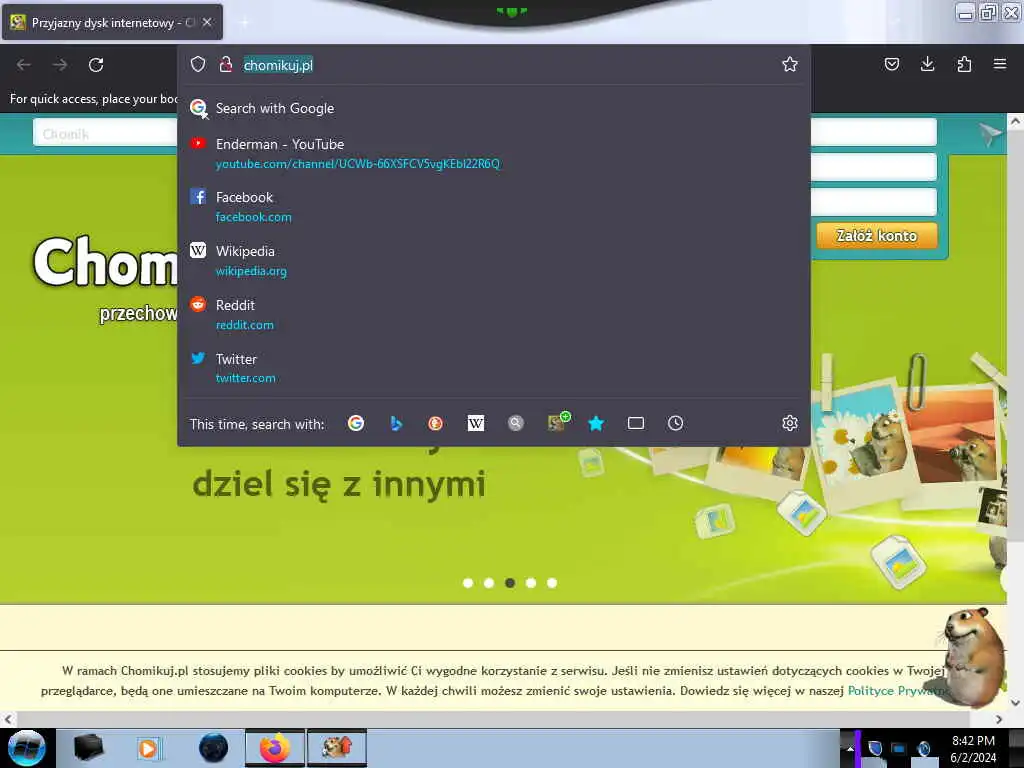This screenshot has height=768, width=1024.
Task: Search this time with DuckDuckGo icon
Action: pos(436,423)
